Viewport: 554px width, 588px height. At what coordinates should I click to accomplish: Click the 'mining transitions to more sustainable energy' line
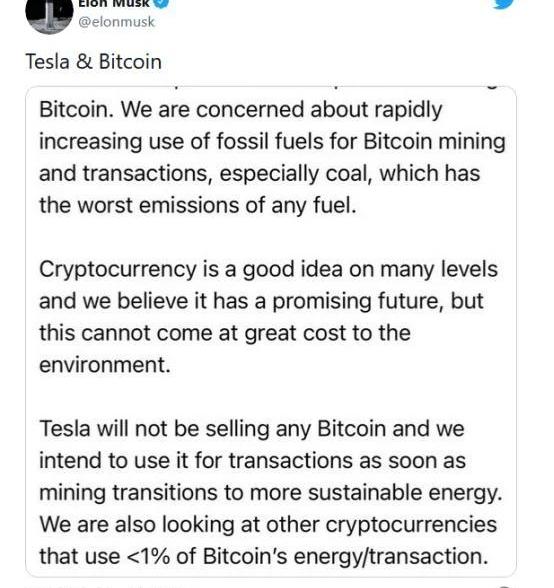[x=271, y=492]
